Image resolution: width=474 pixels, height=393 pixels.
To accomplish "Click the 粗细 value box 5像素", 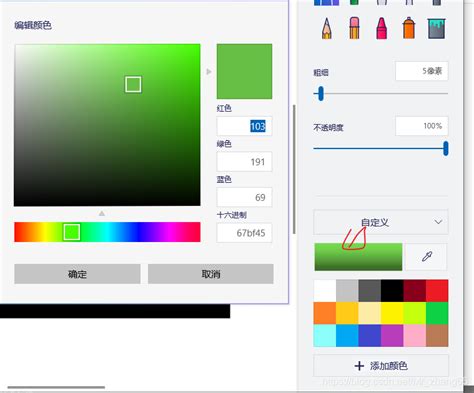I will coord(422,71).
